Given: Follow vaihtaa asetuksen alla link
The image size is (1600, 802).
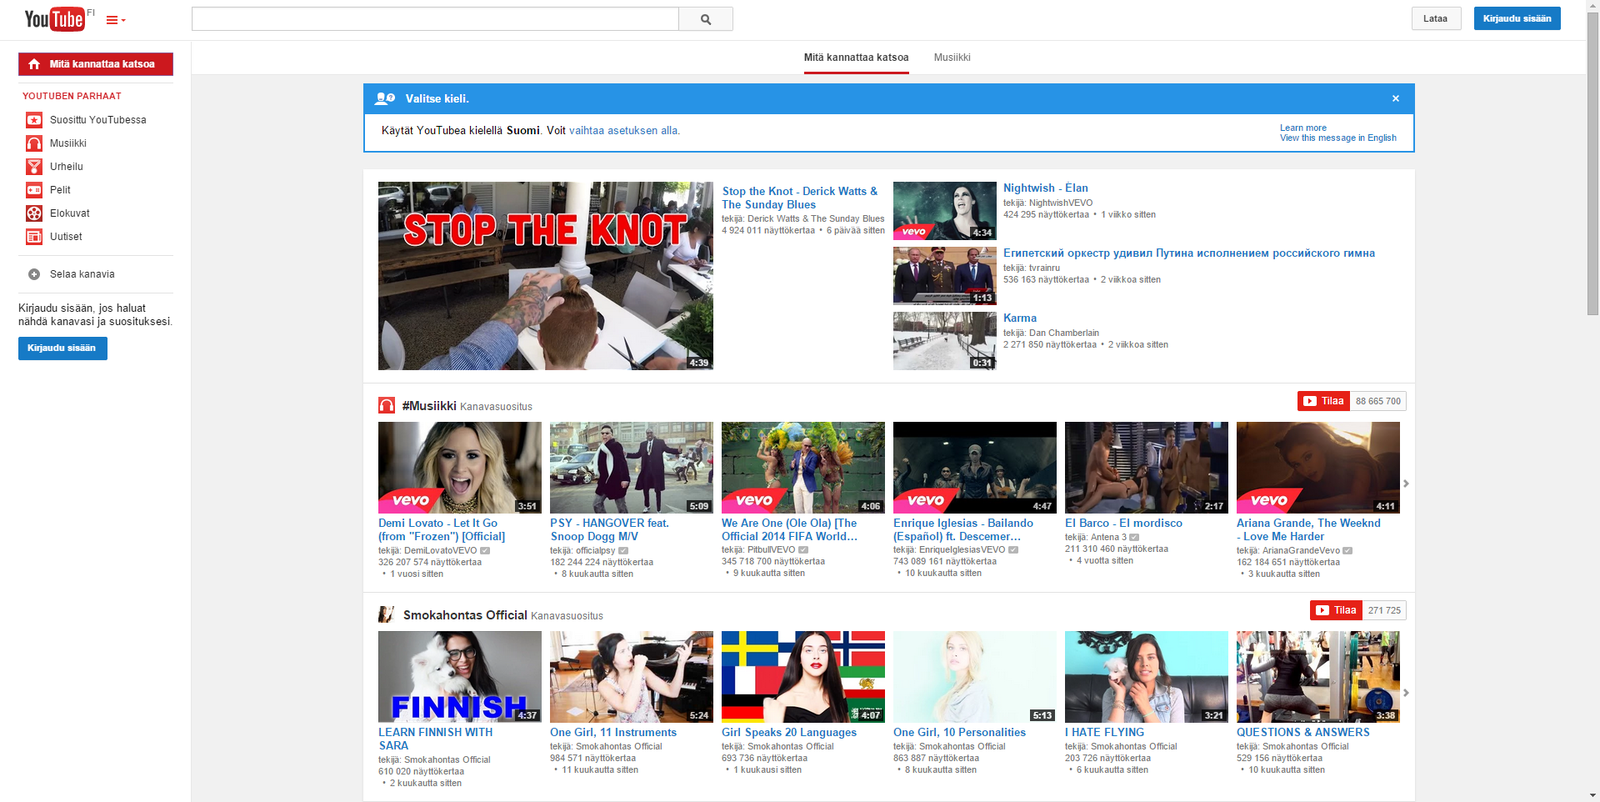Looking at the screenshot, I should point(624,131).
